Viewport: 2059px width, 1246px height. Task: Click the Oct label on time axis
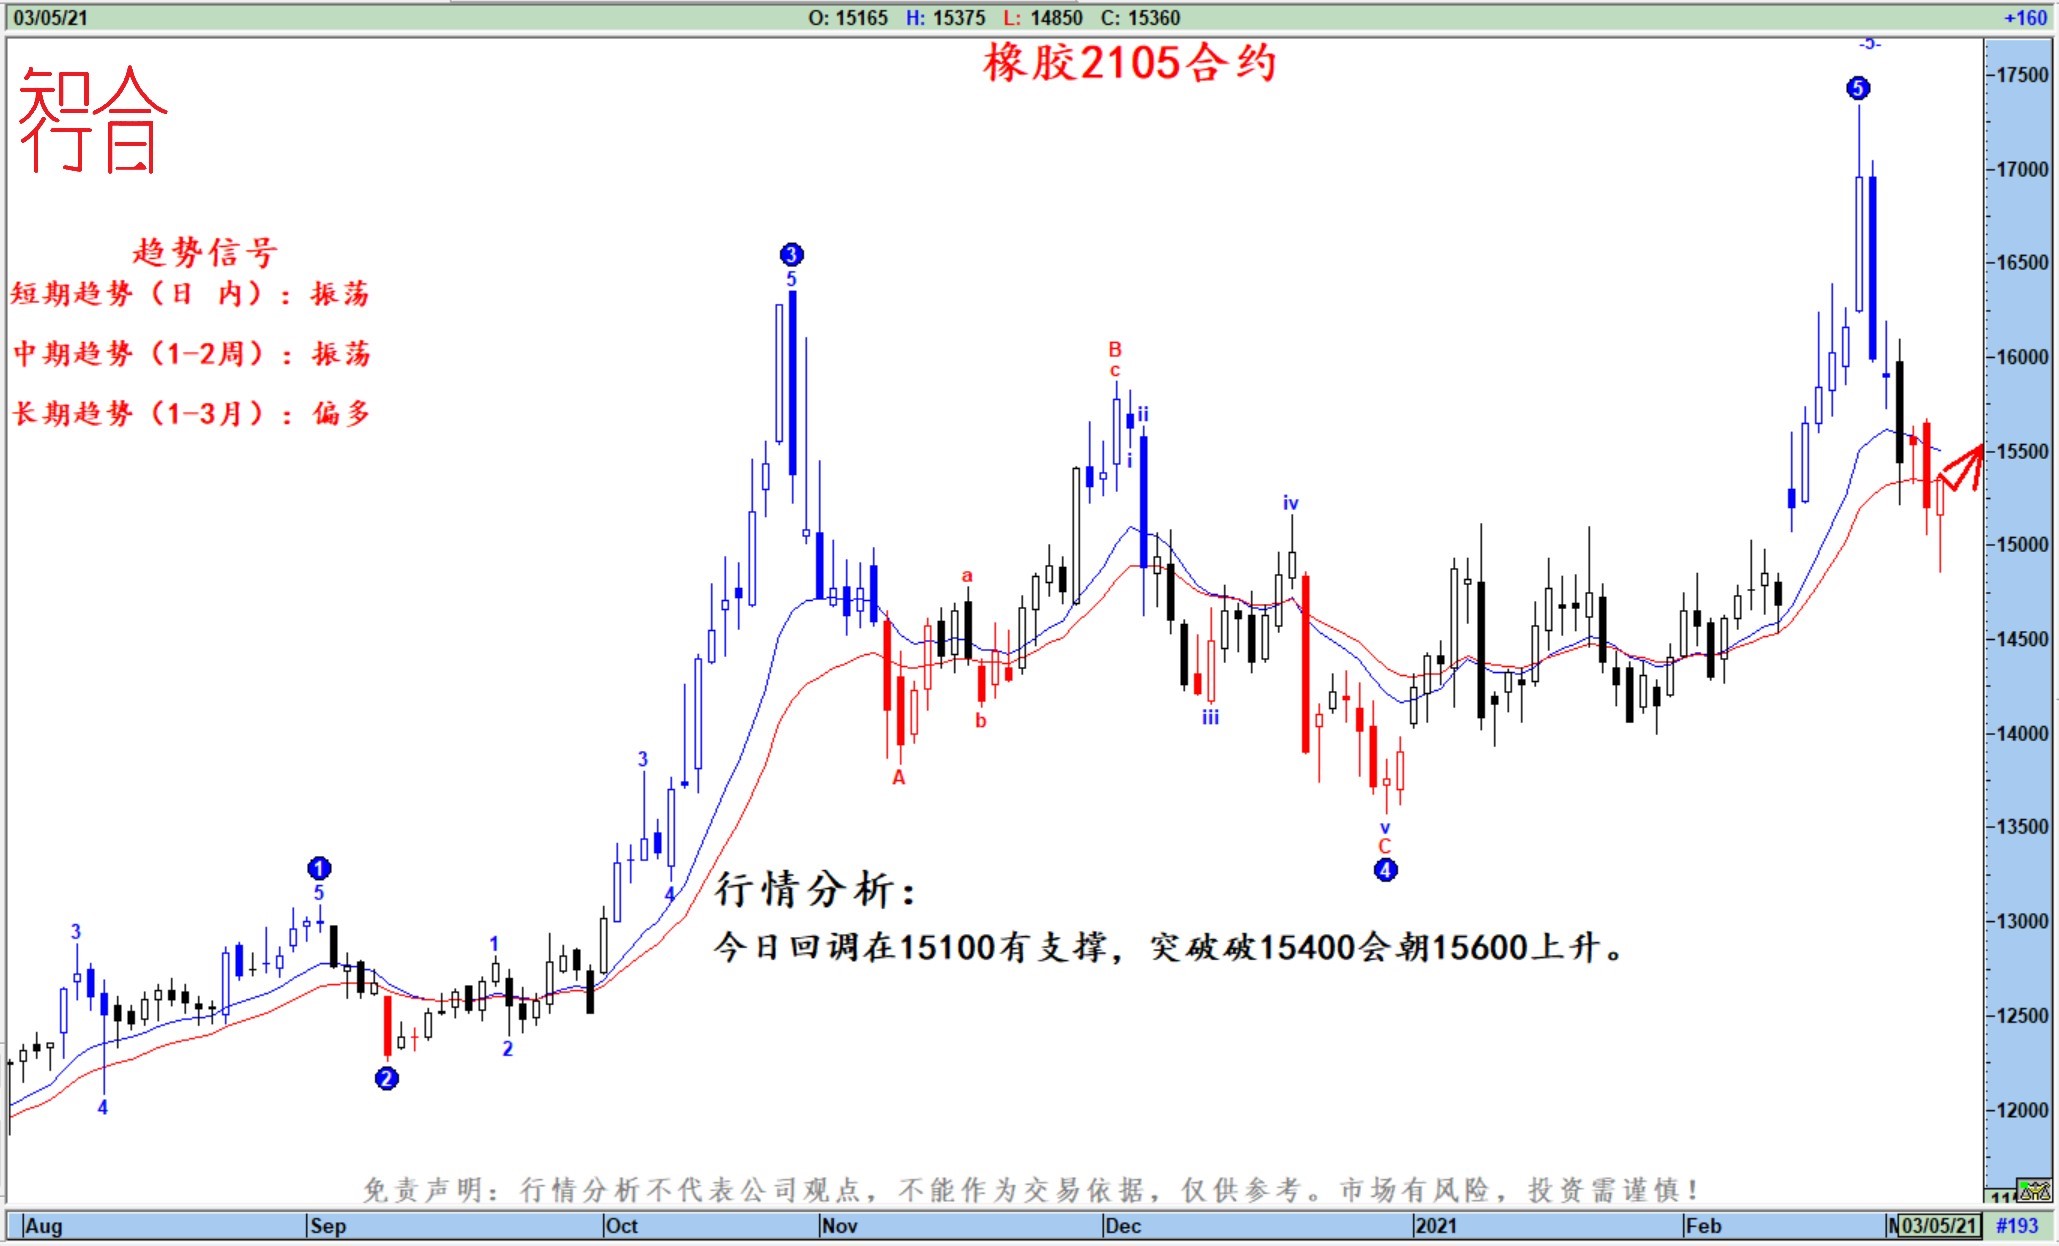click(x=621, y=1225)
